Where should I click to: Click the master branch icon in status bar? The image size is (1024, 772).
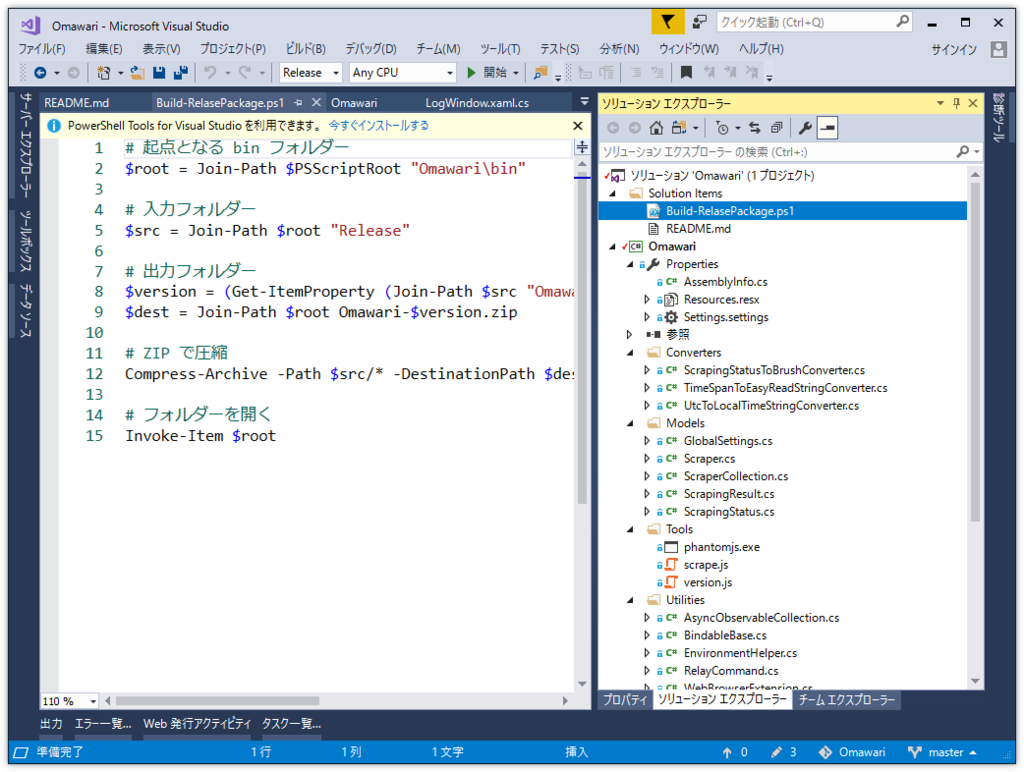pos(915,752)
